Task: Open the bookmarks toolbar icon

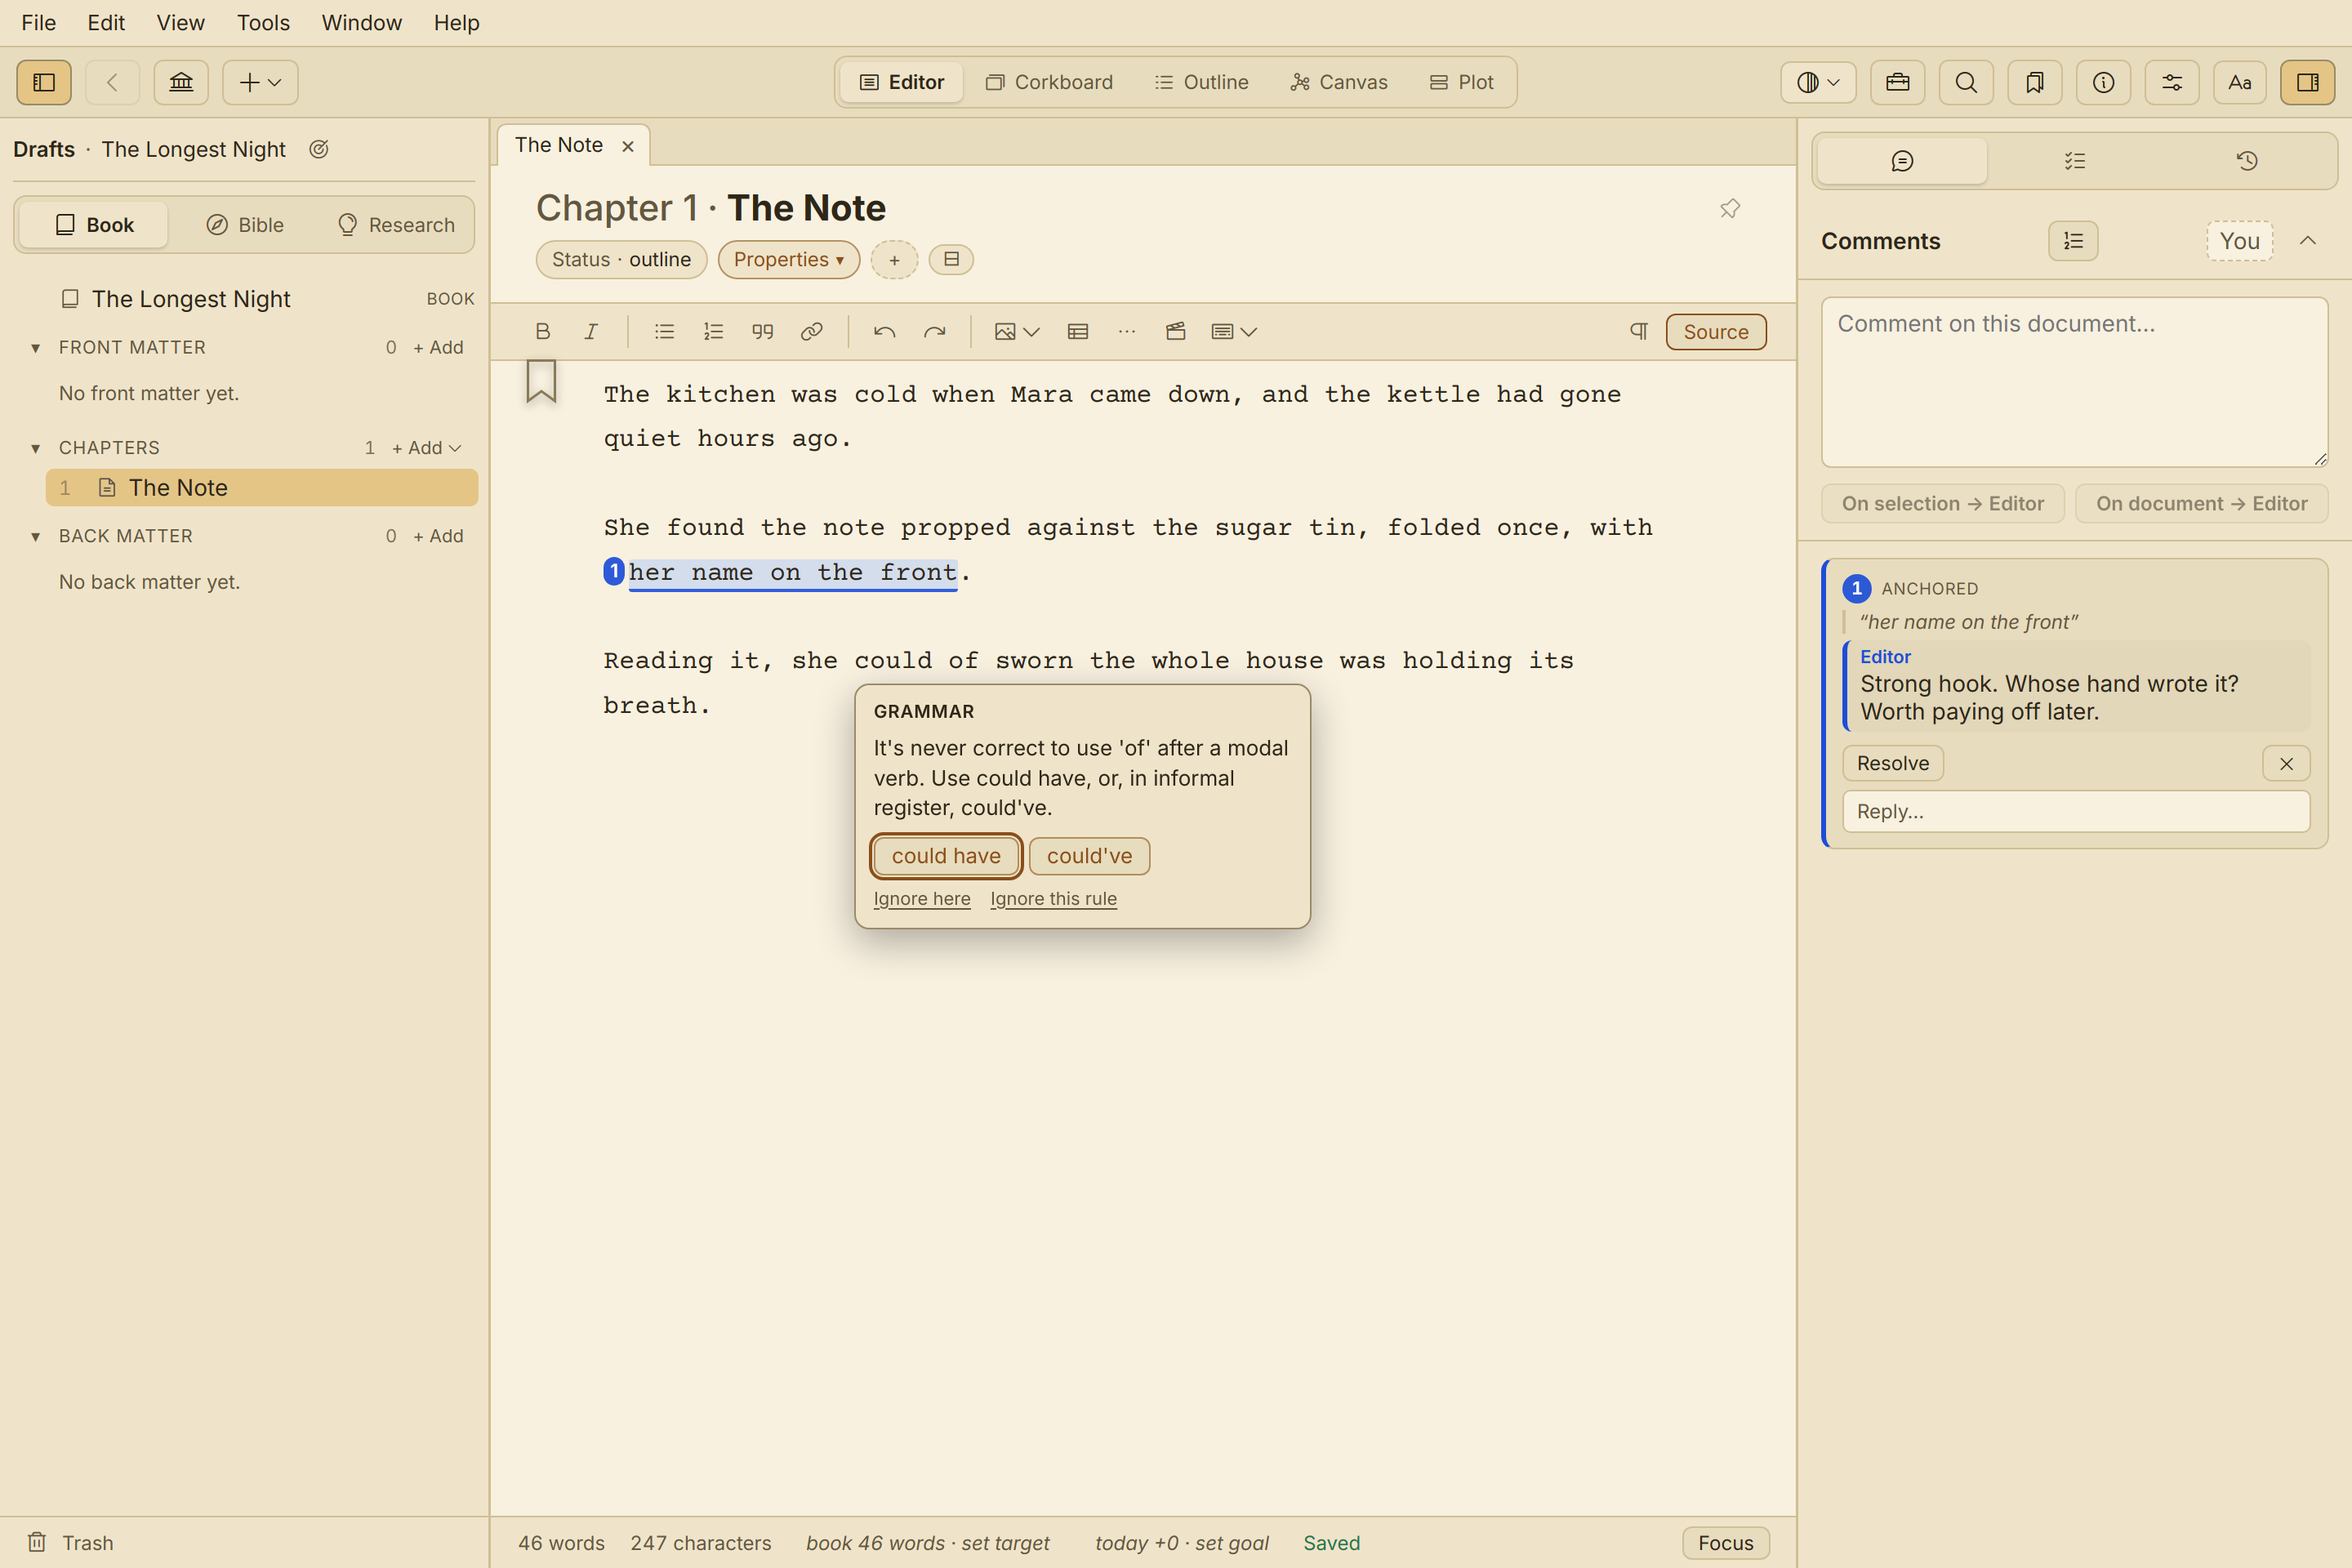Action: point(2035,82)
